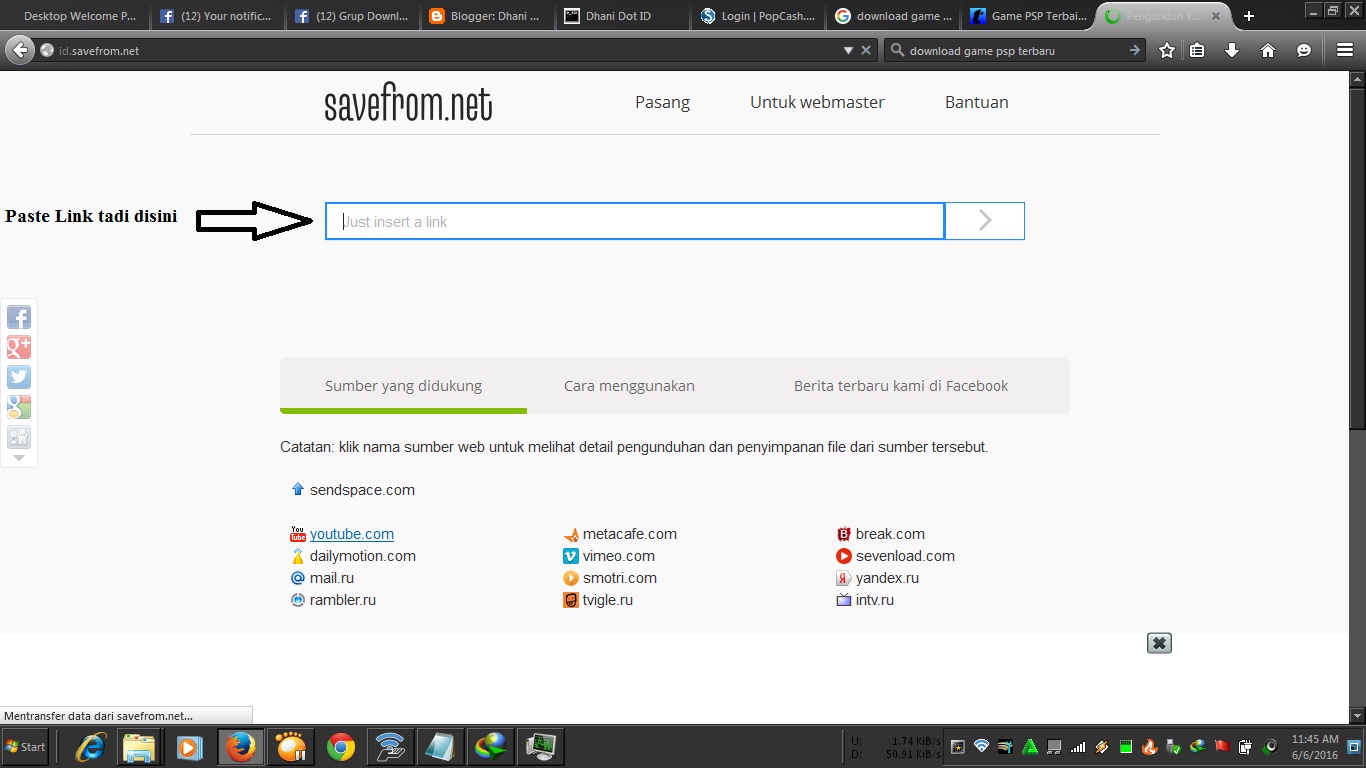Image resolution: width=1366 pixels, height=768 pixels.
Task: Open Untuk webmaster page
Action: (817, 102)
